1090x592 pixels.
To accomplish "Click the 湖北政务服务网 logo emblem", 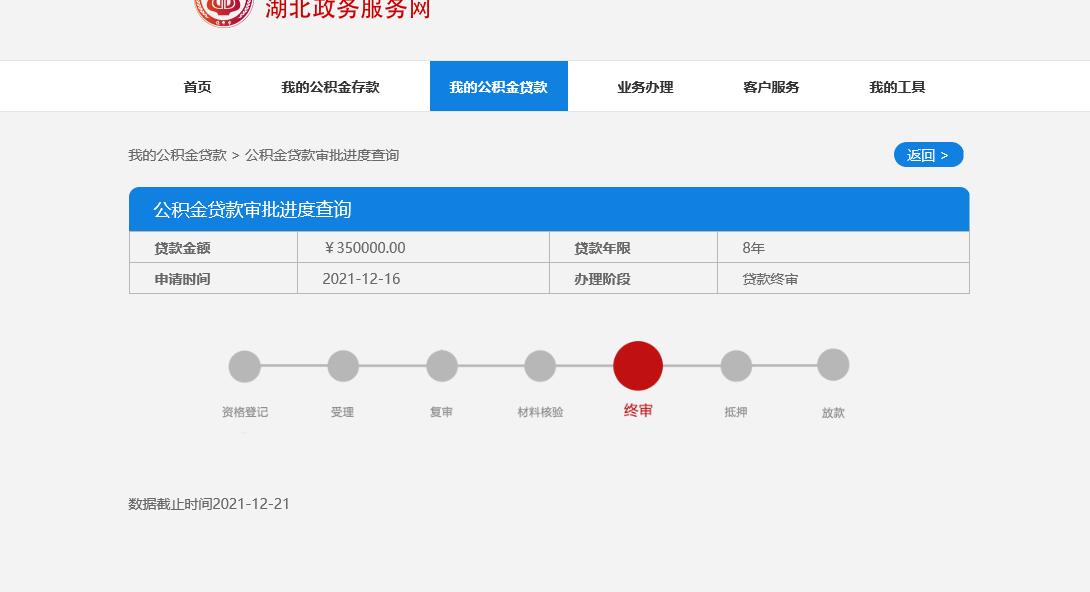I will pyautogui.click(x=222, y=10).
